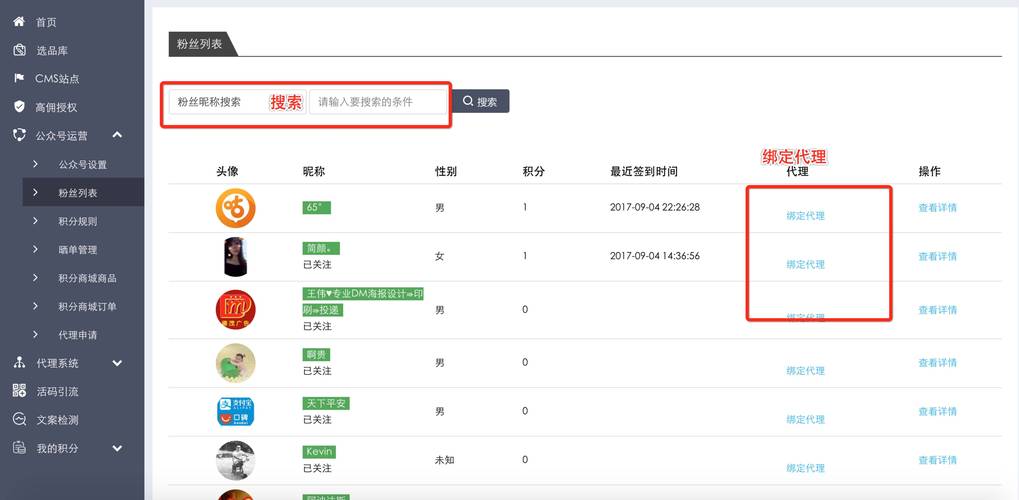This screenshot has width=1019, height=500.
Task: Click arrow beside 公众号设置
Action: 35,164
